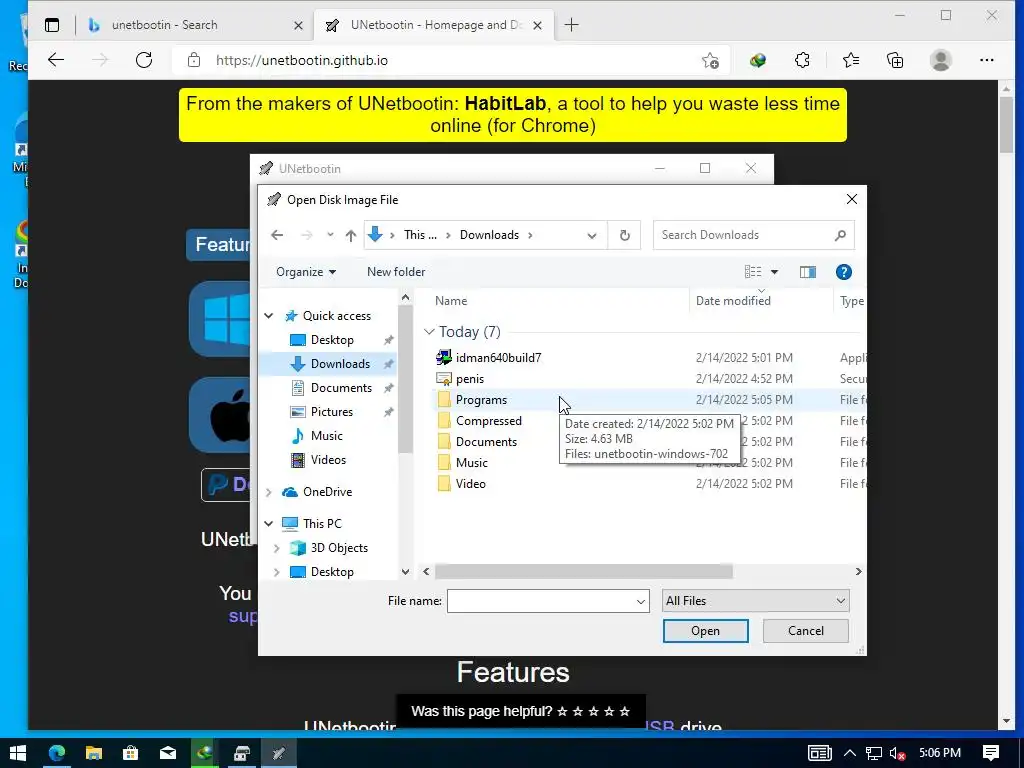
Task: Select OneDrive in navigation pane
Action: click(327, 492)
